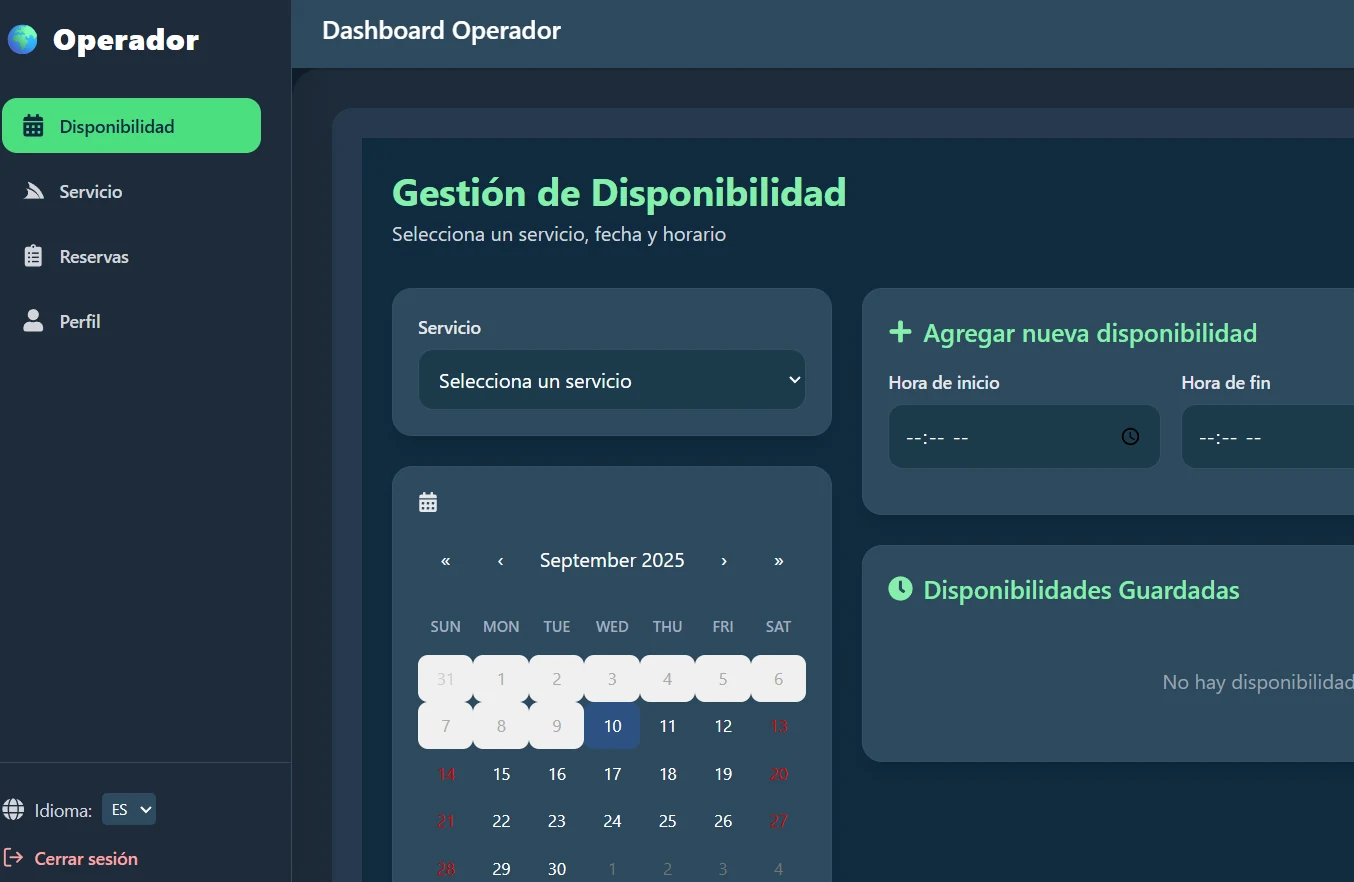The image size is (1354, 882).
Task: Select day 17 in the calendar
Action: (612, 774)
